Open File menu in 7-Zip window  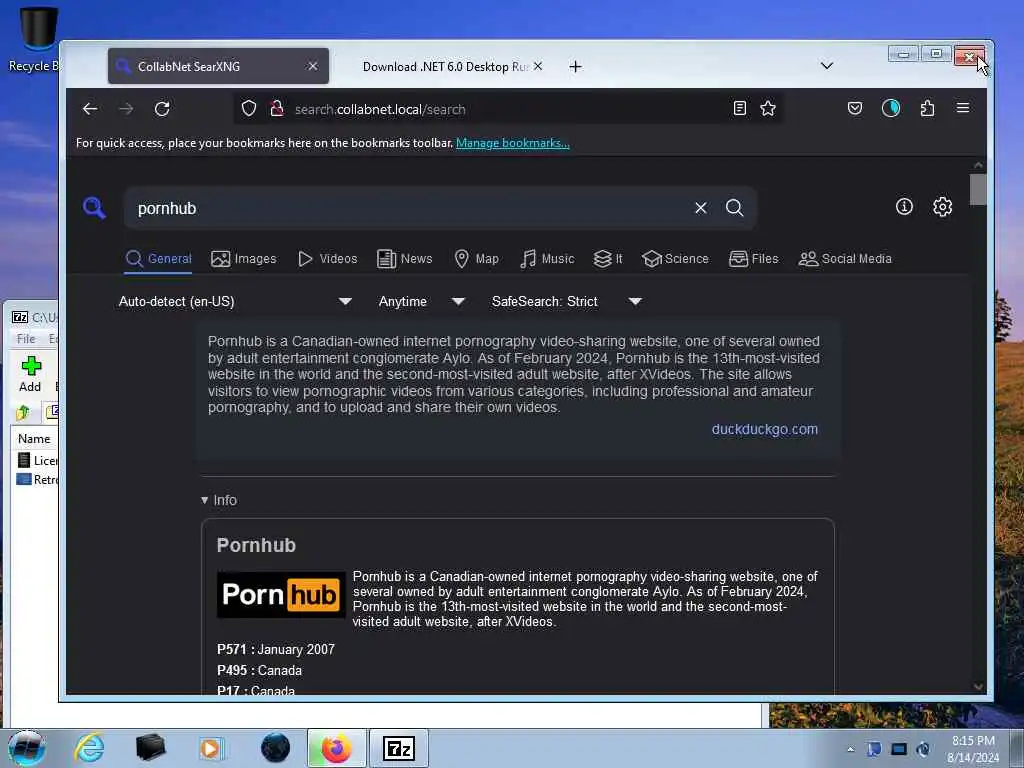click(26, 338)
